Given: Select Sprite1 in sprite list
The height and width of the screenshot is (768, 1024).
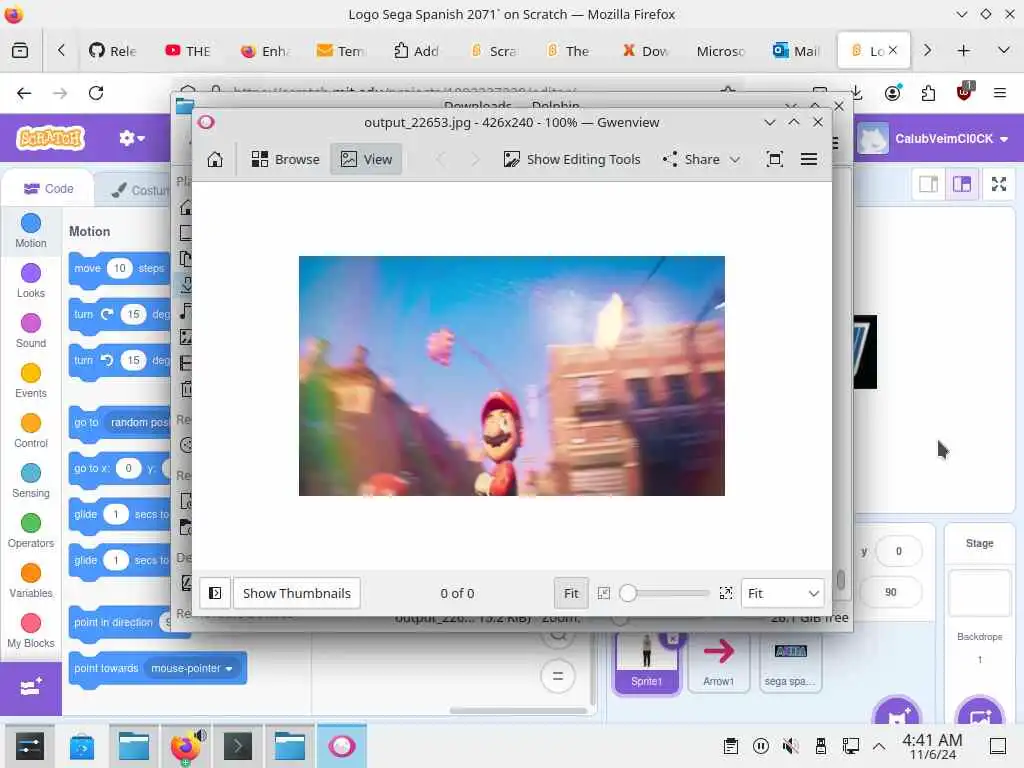Looking at the screenshot, I should 647,663.
